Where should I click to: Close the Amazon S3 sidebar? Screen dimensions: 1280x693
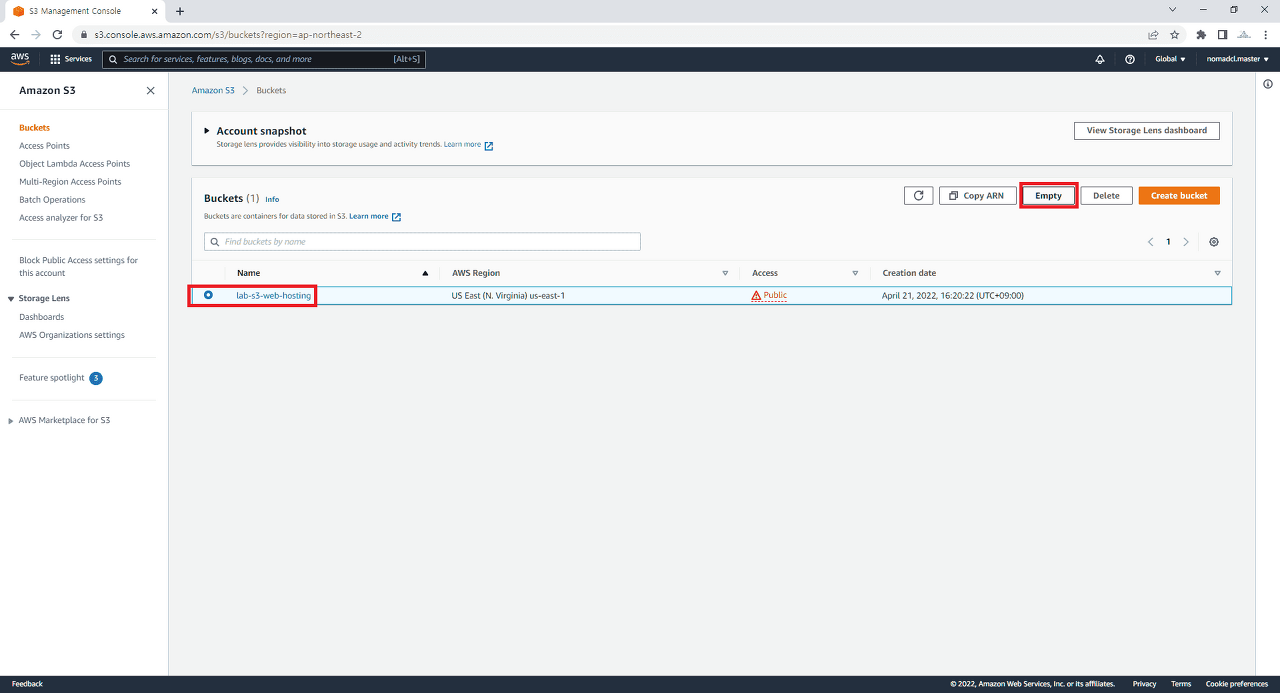pyautogui.click(x=151, y=90)
